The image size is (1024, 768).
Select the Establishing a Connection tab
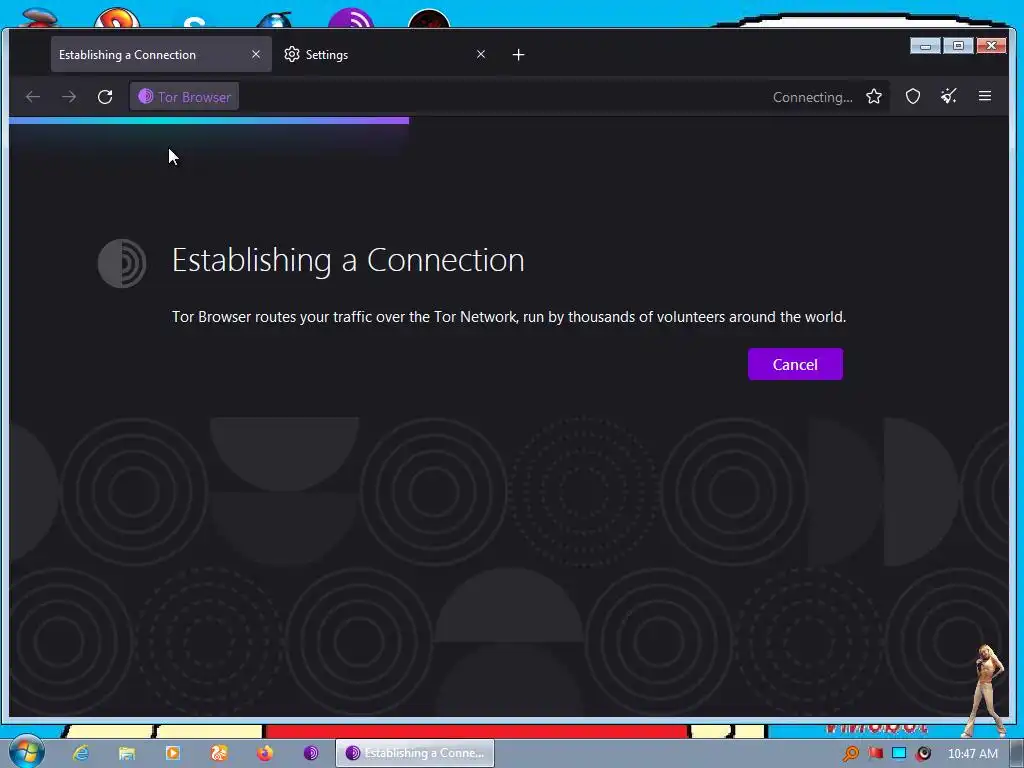(161, 54)
